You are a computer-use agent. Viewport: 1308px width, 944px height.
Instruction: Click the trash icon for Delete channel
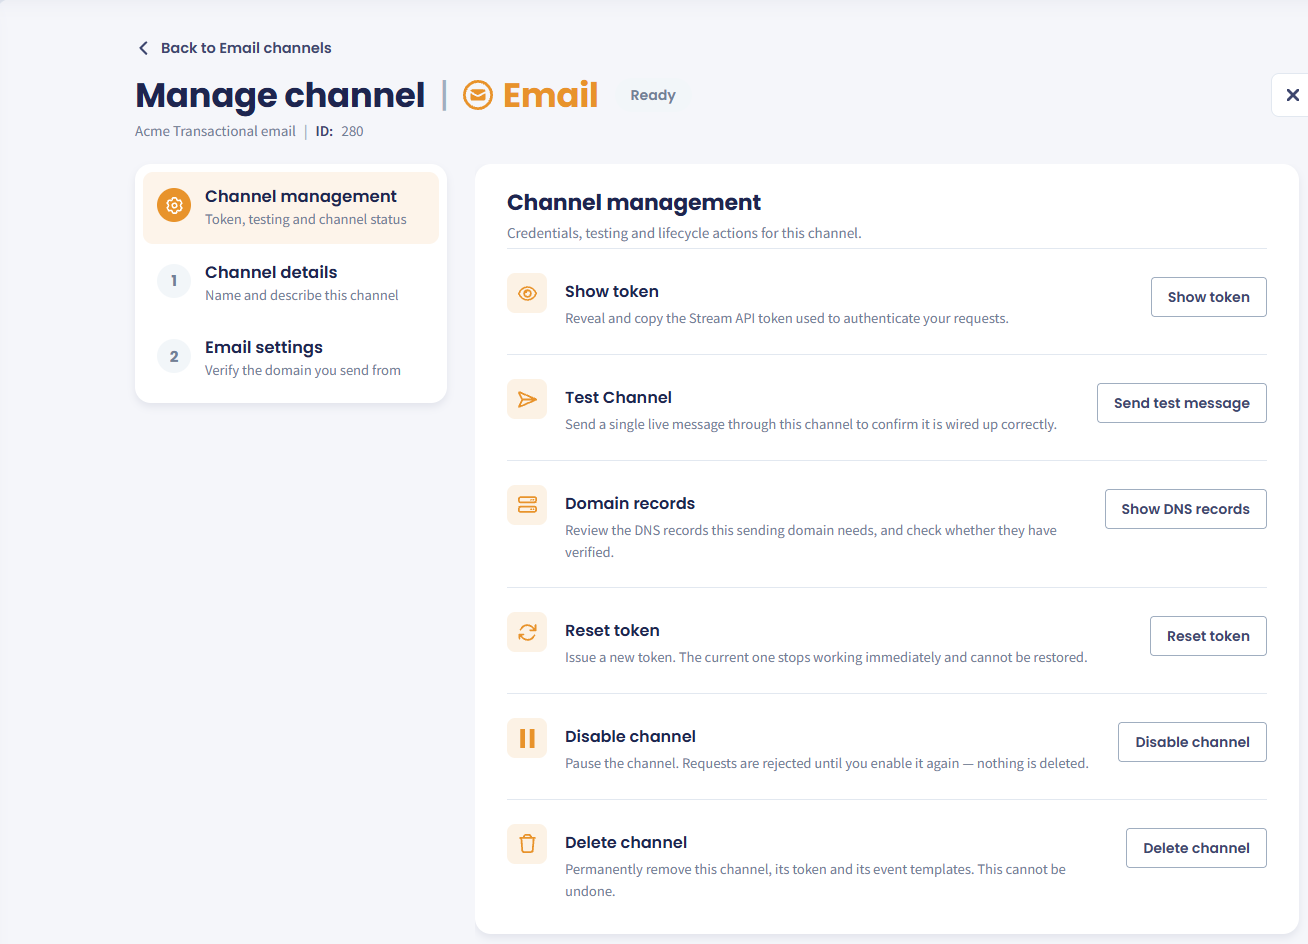527,844
